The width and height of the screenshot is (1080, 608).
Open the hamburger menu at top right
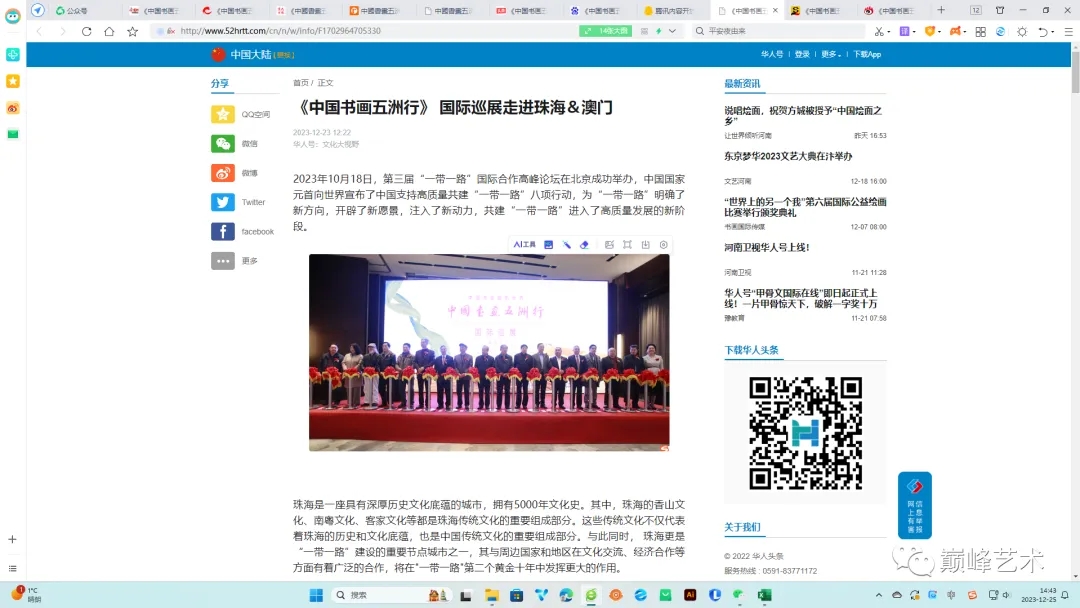click(x=1069, y=31)
